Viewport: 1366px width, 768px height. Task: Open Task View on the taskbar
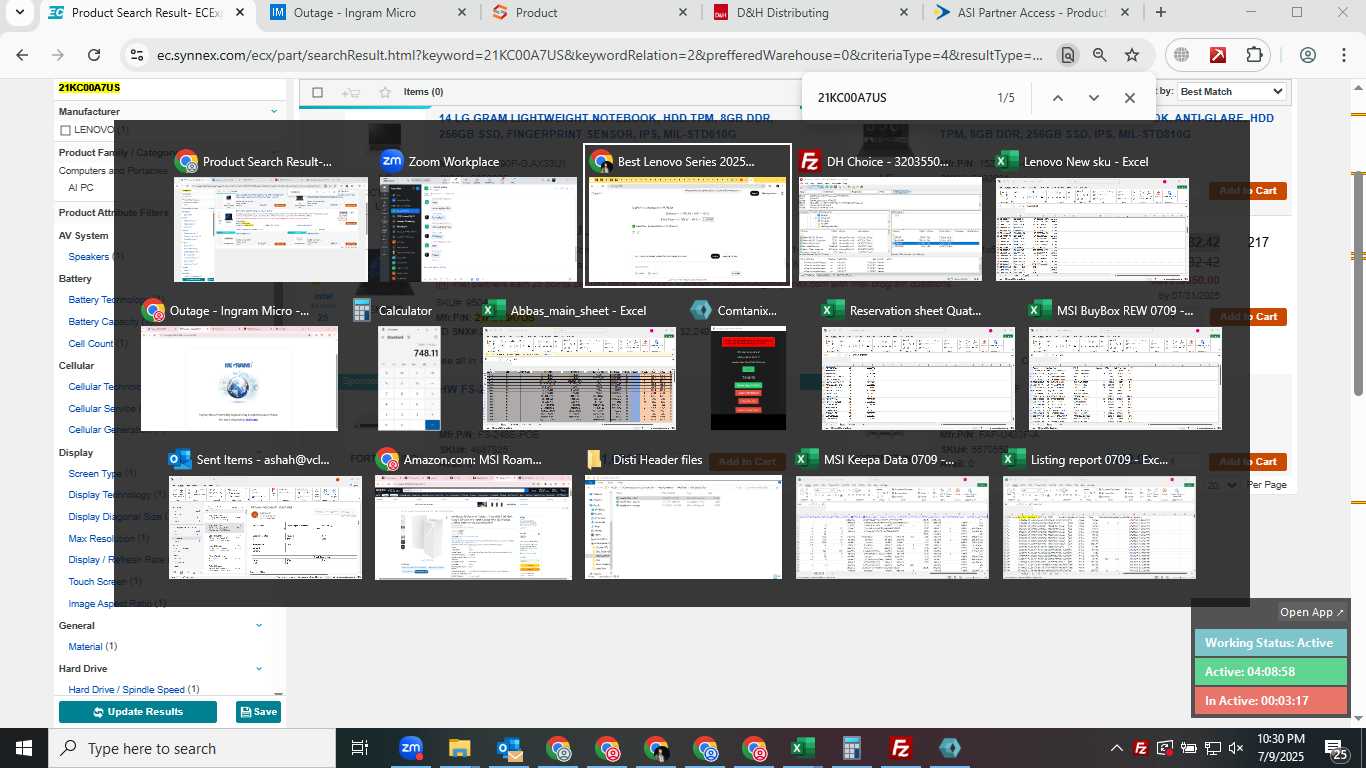[x=360, y=748]
